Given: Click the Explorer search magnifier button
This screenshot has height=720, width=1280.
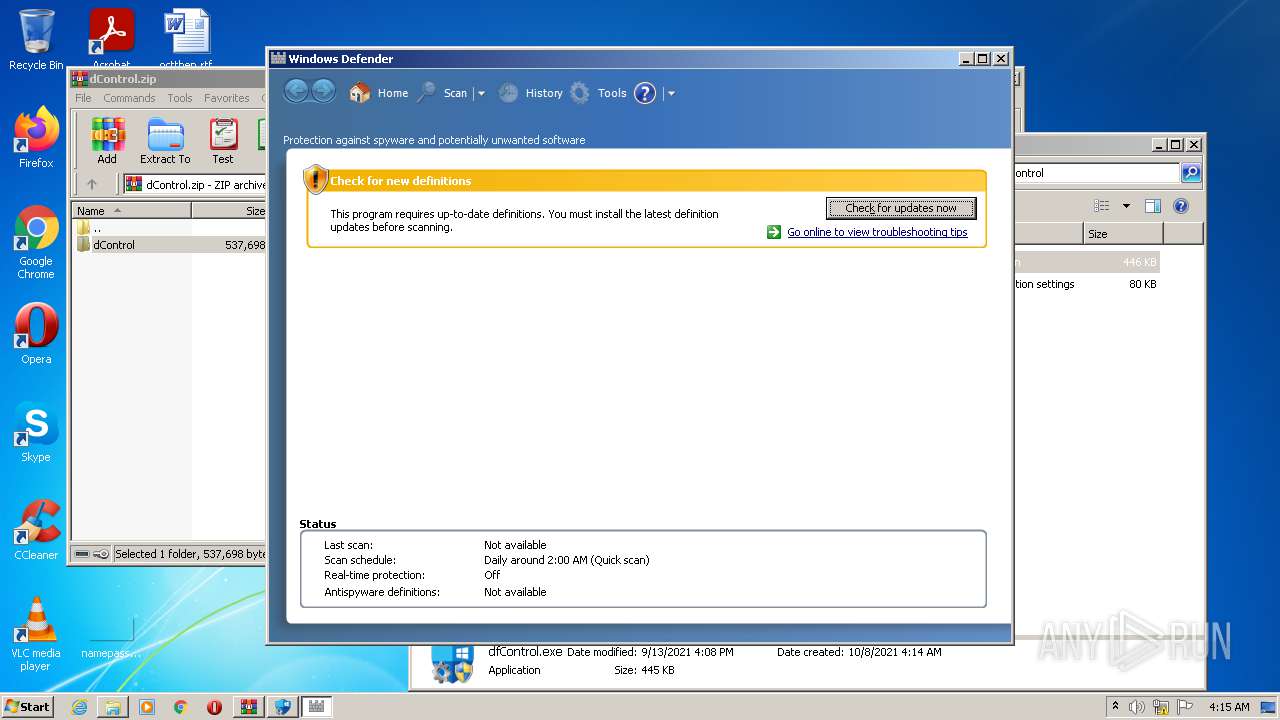Looking at the screenshot, I should pyautogui.click(x=1191, y=173).
